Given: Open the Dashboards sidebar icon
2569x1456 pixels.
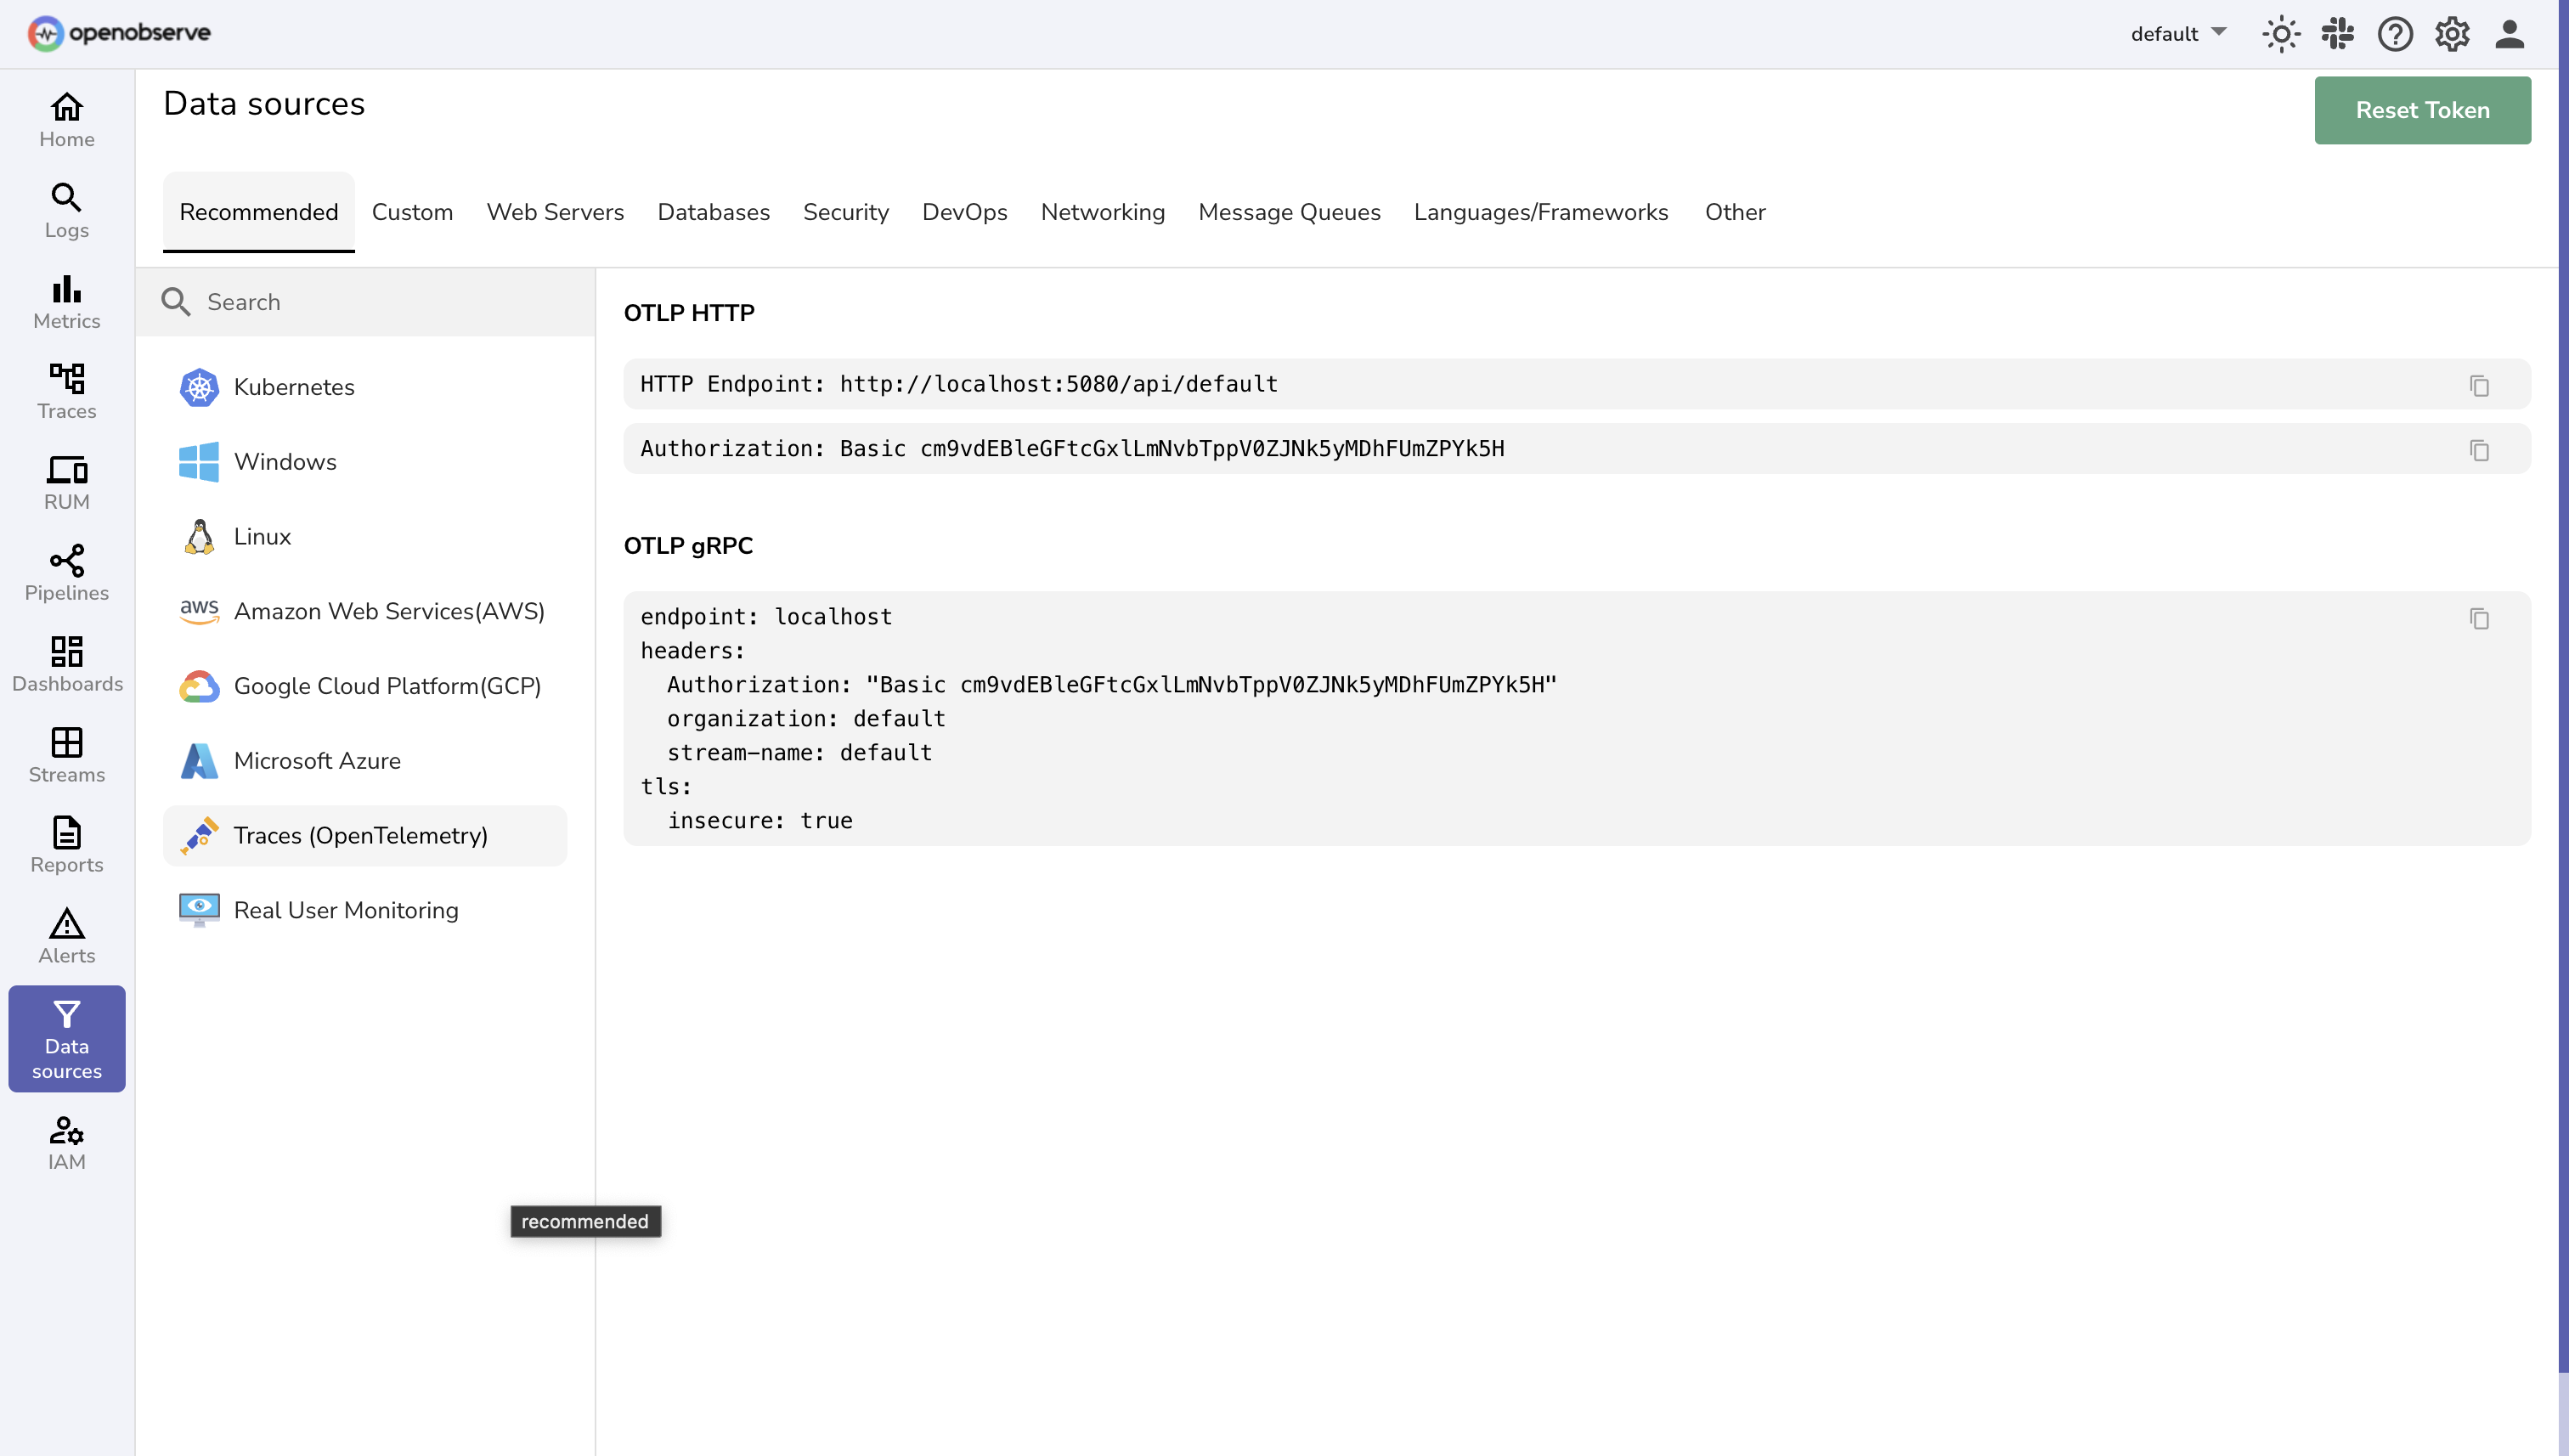Looking at the screenshot, I should [x=66, y=664].
